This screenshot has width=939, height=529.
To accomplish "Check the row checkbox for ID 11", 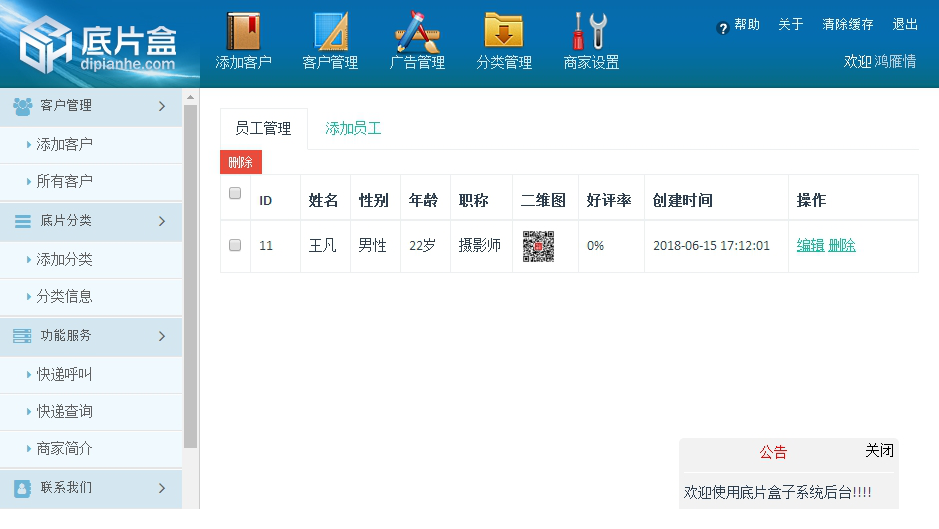I will tap(235, 245).
